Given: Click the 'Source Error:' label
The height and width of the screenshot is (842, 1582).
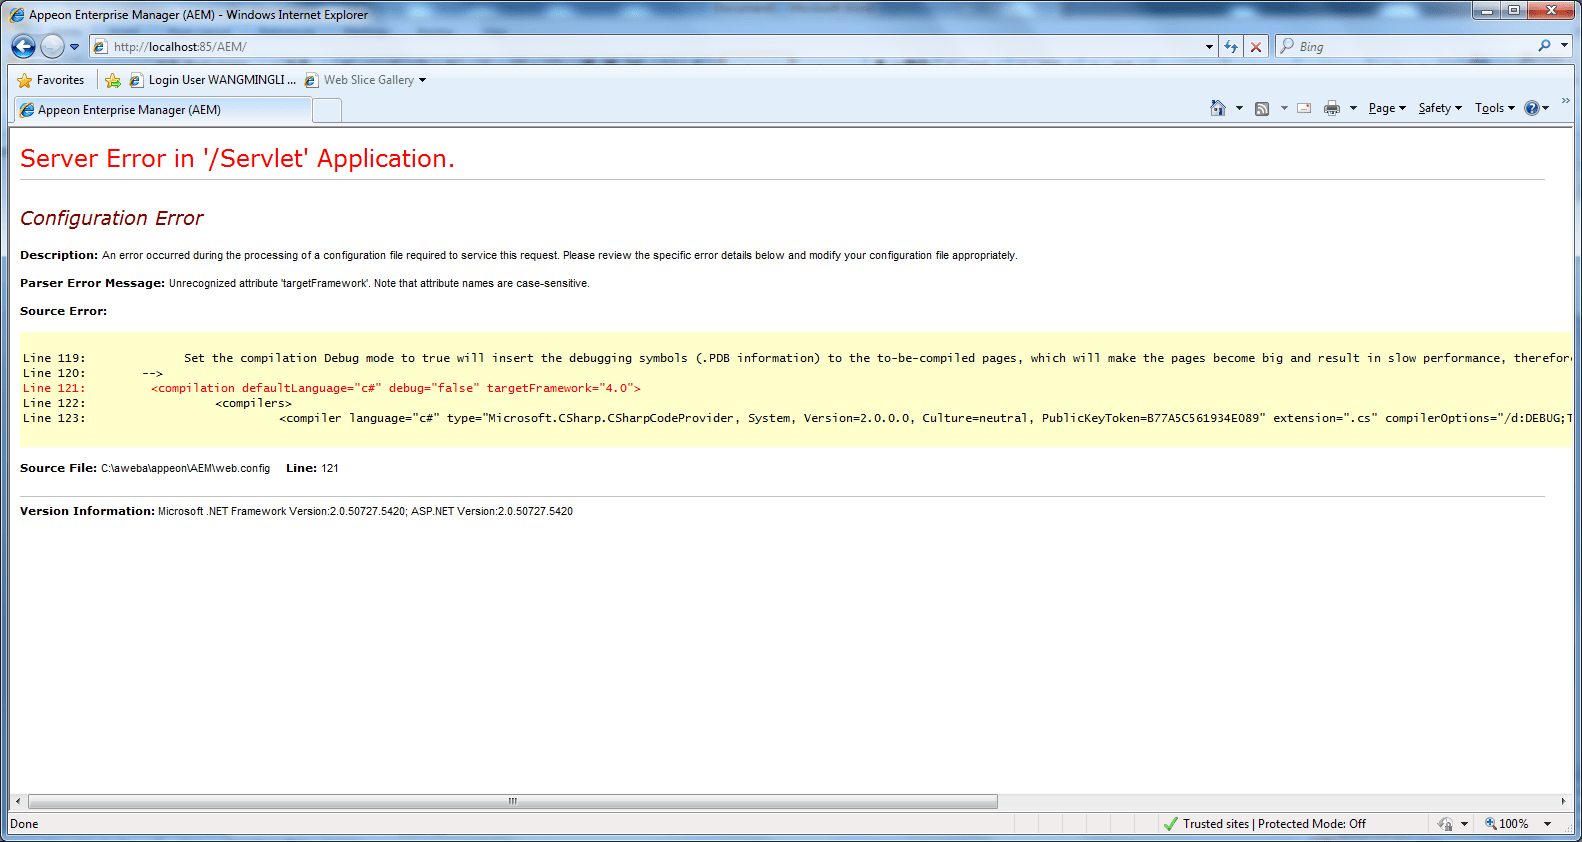Looking at the screenshot, I should pyautogui.click(x=63, y=312).
